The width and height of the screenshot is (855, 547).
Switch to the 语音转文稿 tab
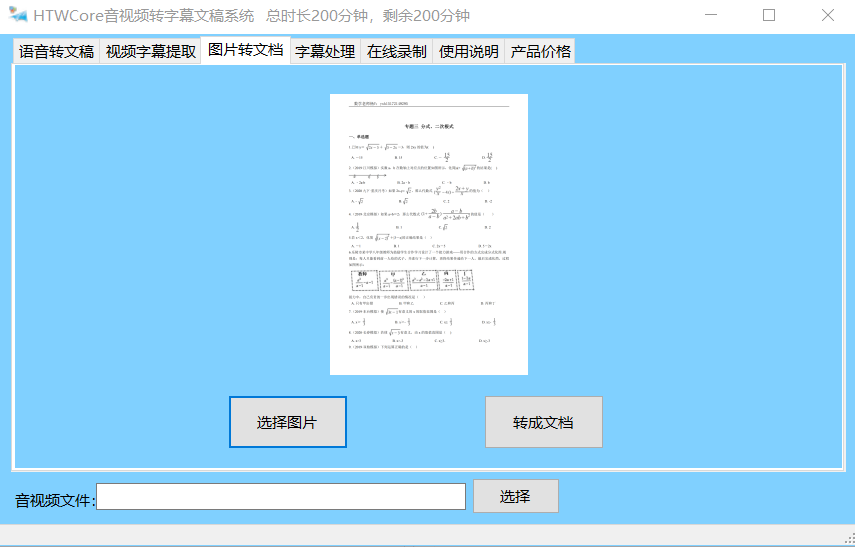[56, 52]
